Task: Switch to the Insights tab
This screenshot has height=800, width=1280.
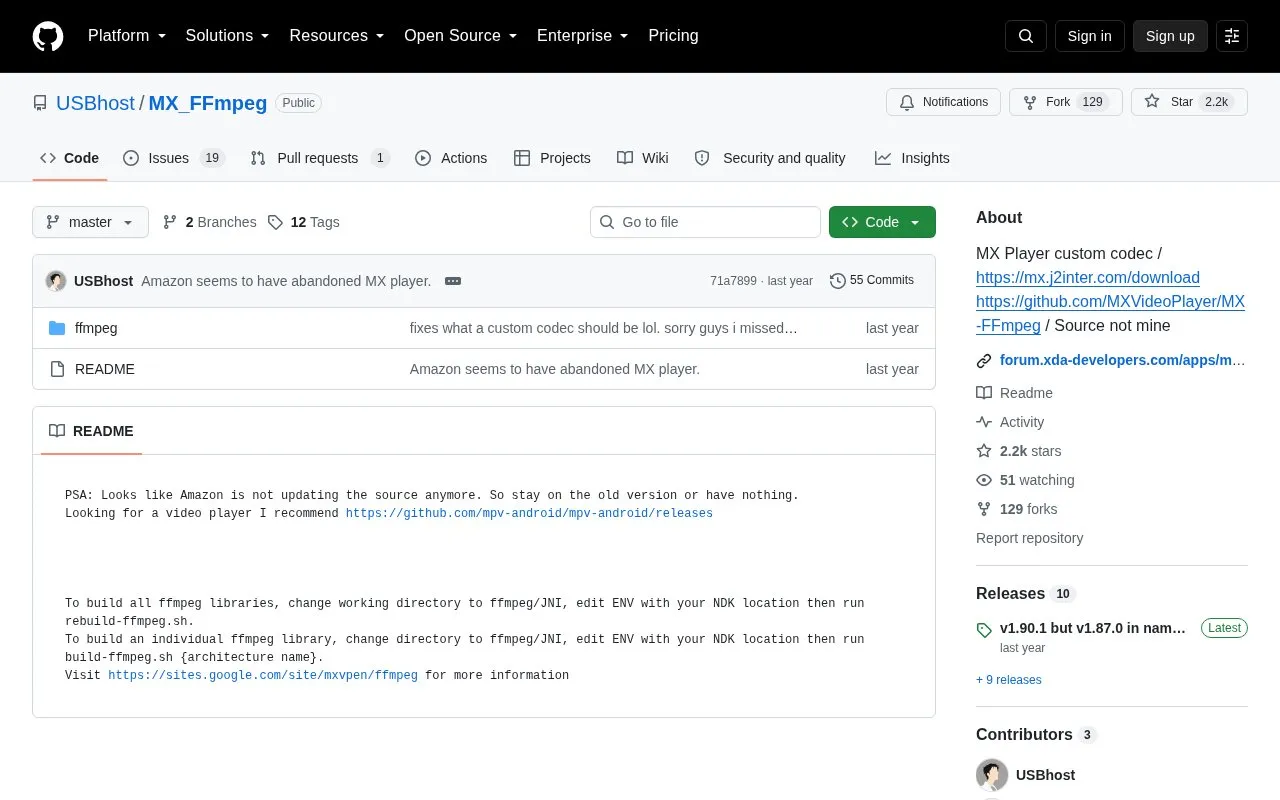Action: [x=912, y=158]
